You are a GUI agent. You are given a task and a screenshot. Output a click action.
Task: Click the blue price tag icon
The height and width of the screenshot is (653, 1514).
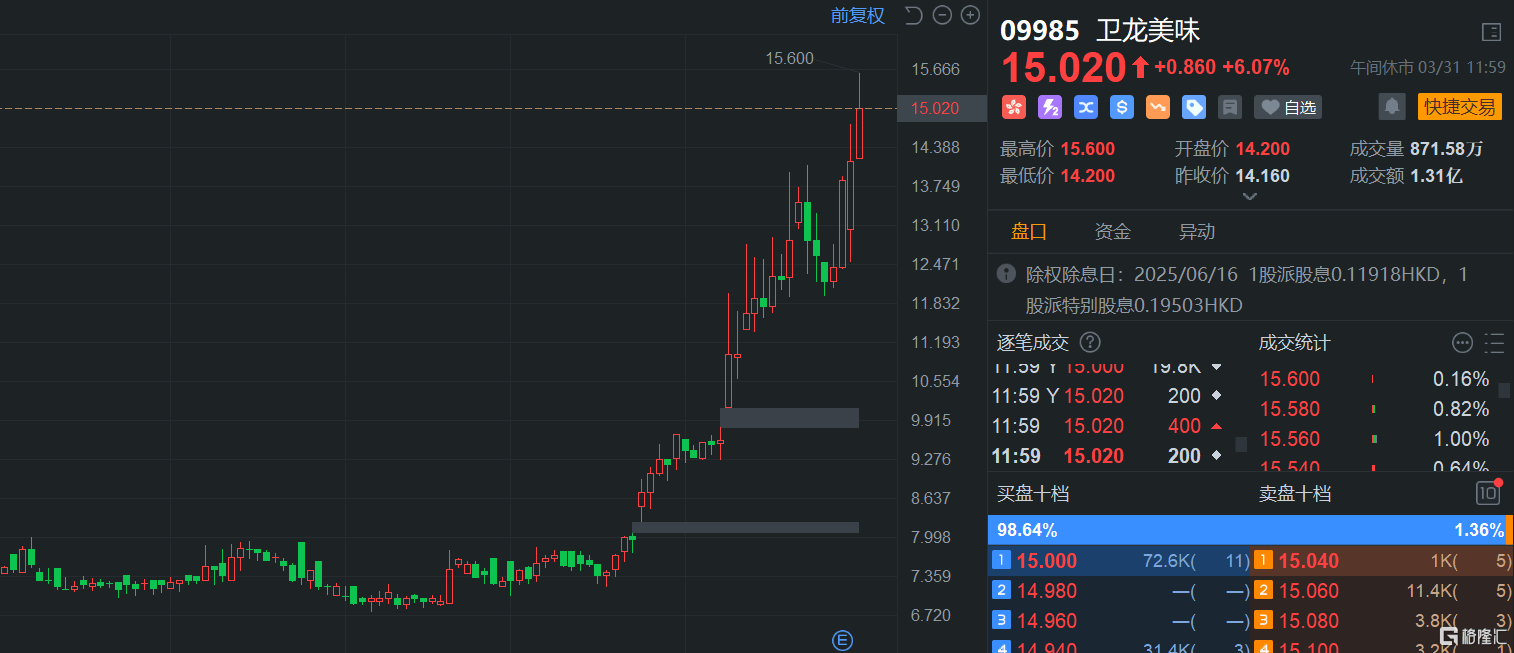coord(1194,107)
